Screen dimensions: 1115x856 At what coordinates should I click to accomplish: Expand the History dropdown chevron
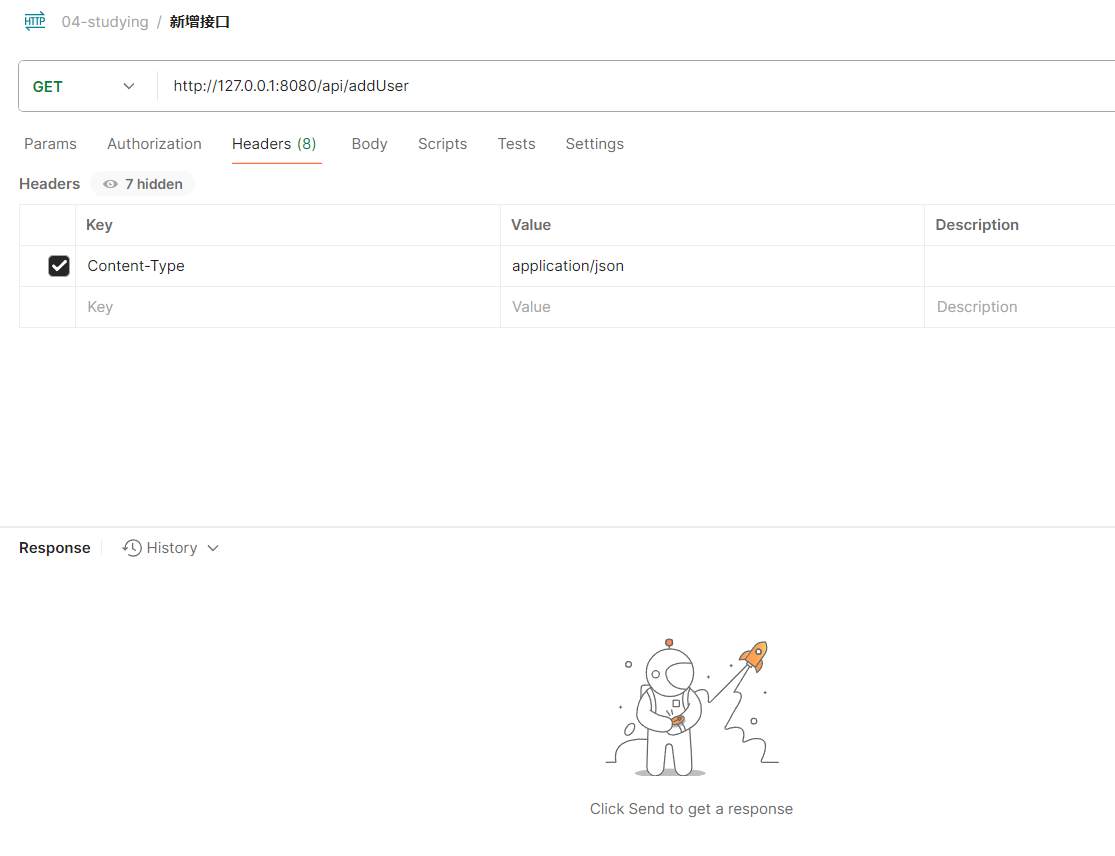(x=213, y=548)
